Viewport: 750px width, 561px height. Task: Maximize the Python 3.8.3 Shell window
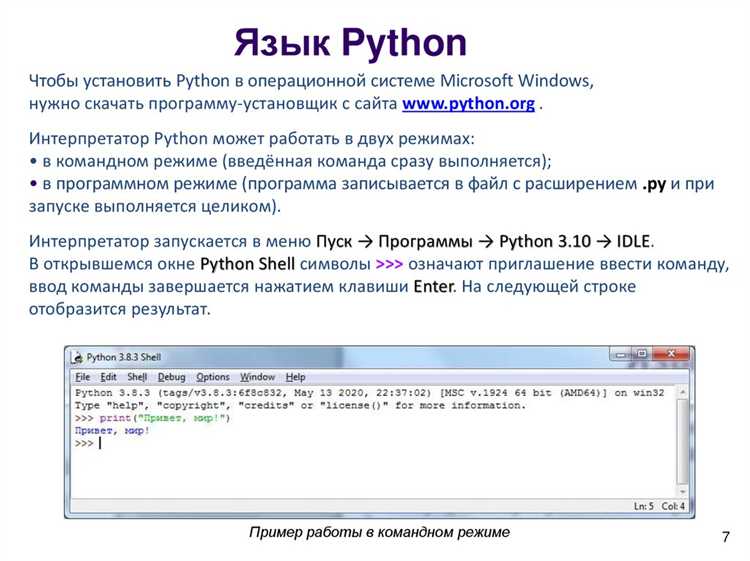coord(642,354)
